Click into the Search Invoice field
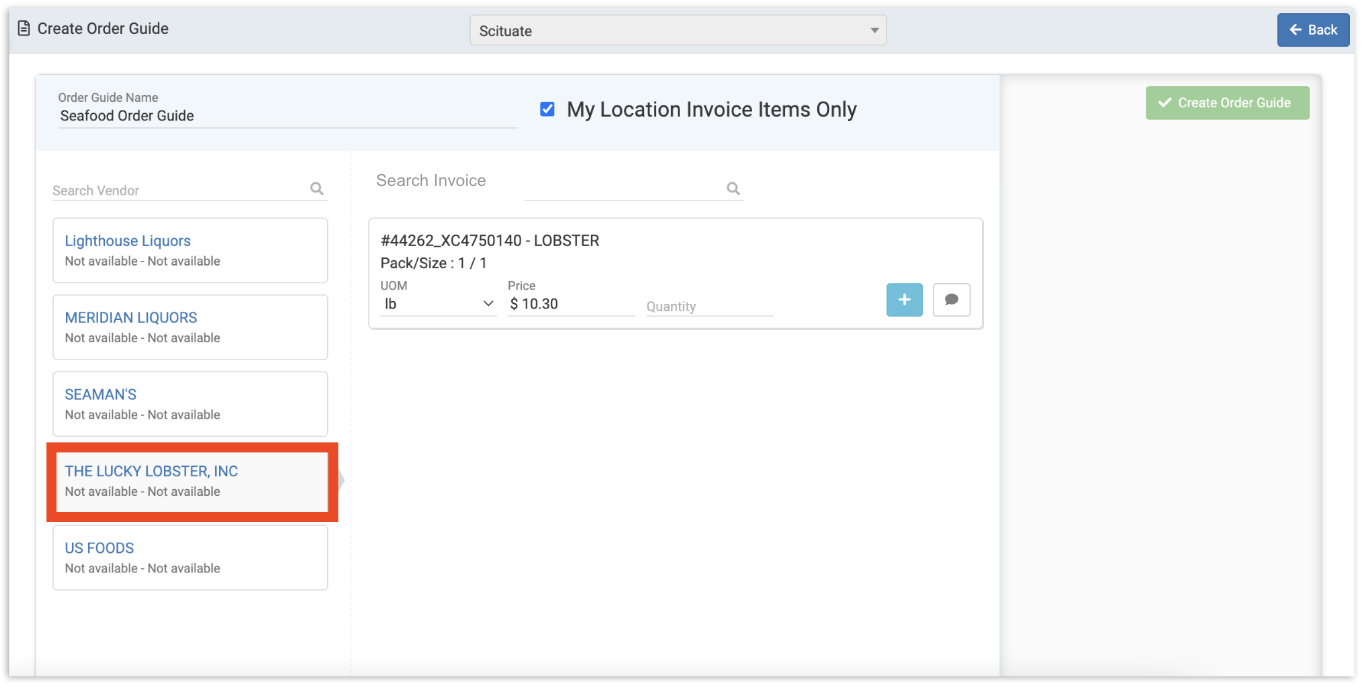1372x690 pixels. [x=622, y=189]
